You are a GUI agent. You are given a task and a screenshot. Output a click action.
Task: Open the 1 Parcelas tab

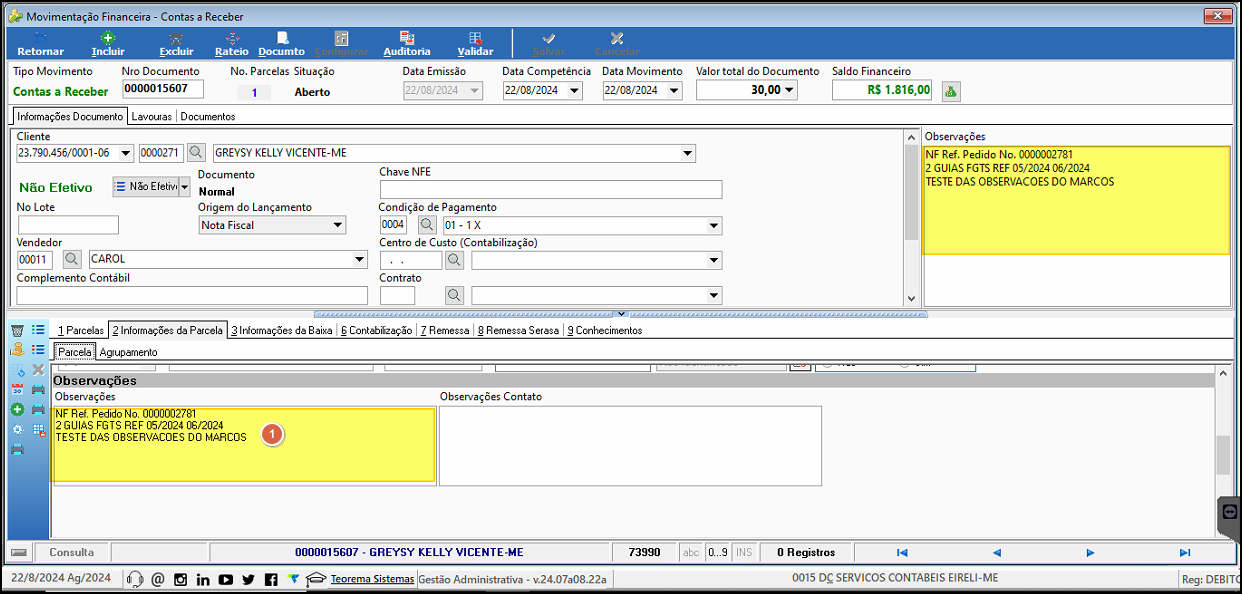(80, 330)
